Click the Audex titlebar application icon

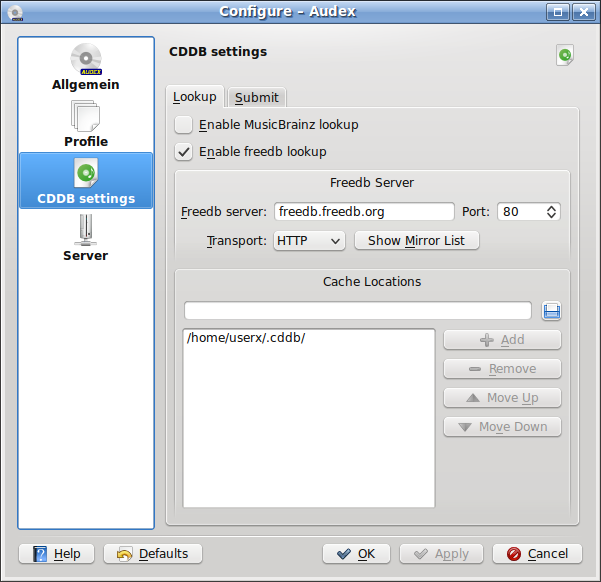tap(15, 13)
